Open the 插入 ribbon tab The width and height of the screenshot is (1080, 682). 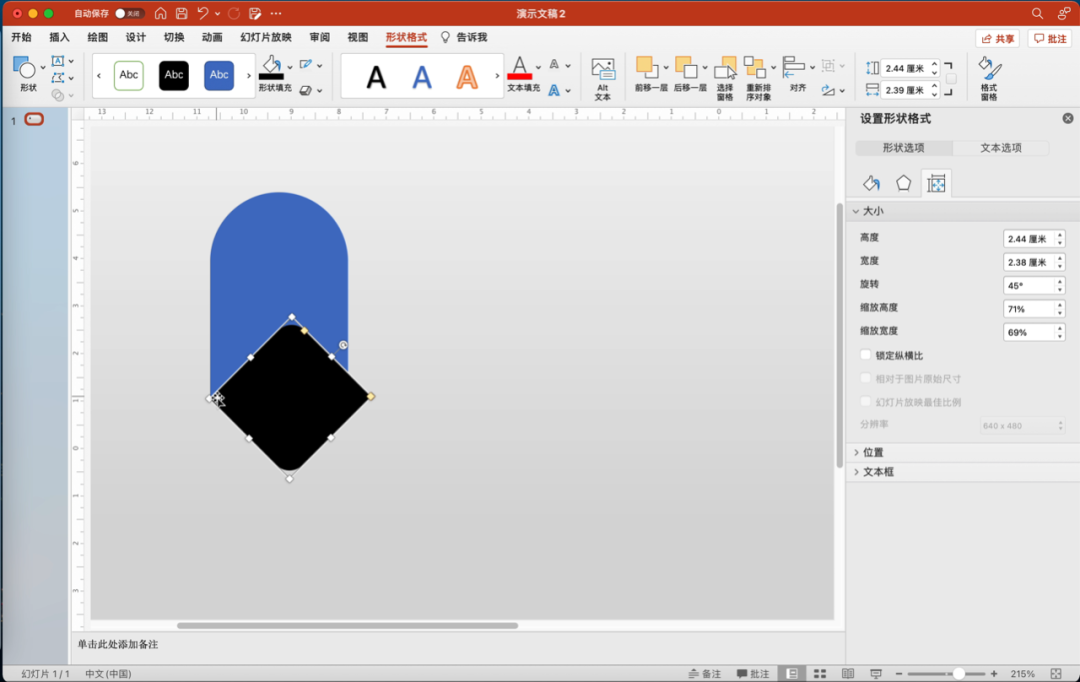point(59,37)
